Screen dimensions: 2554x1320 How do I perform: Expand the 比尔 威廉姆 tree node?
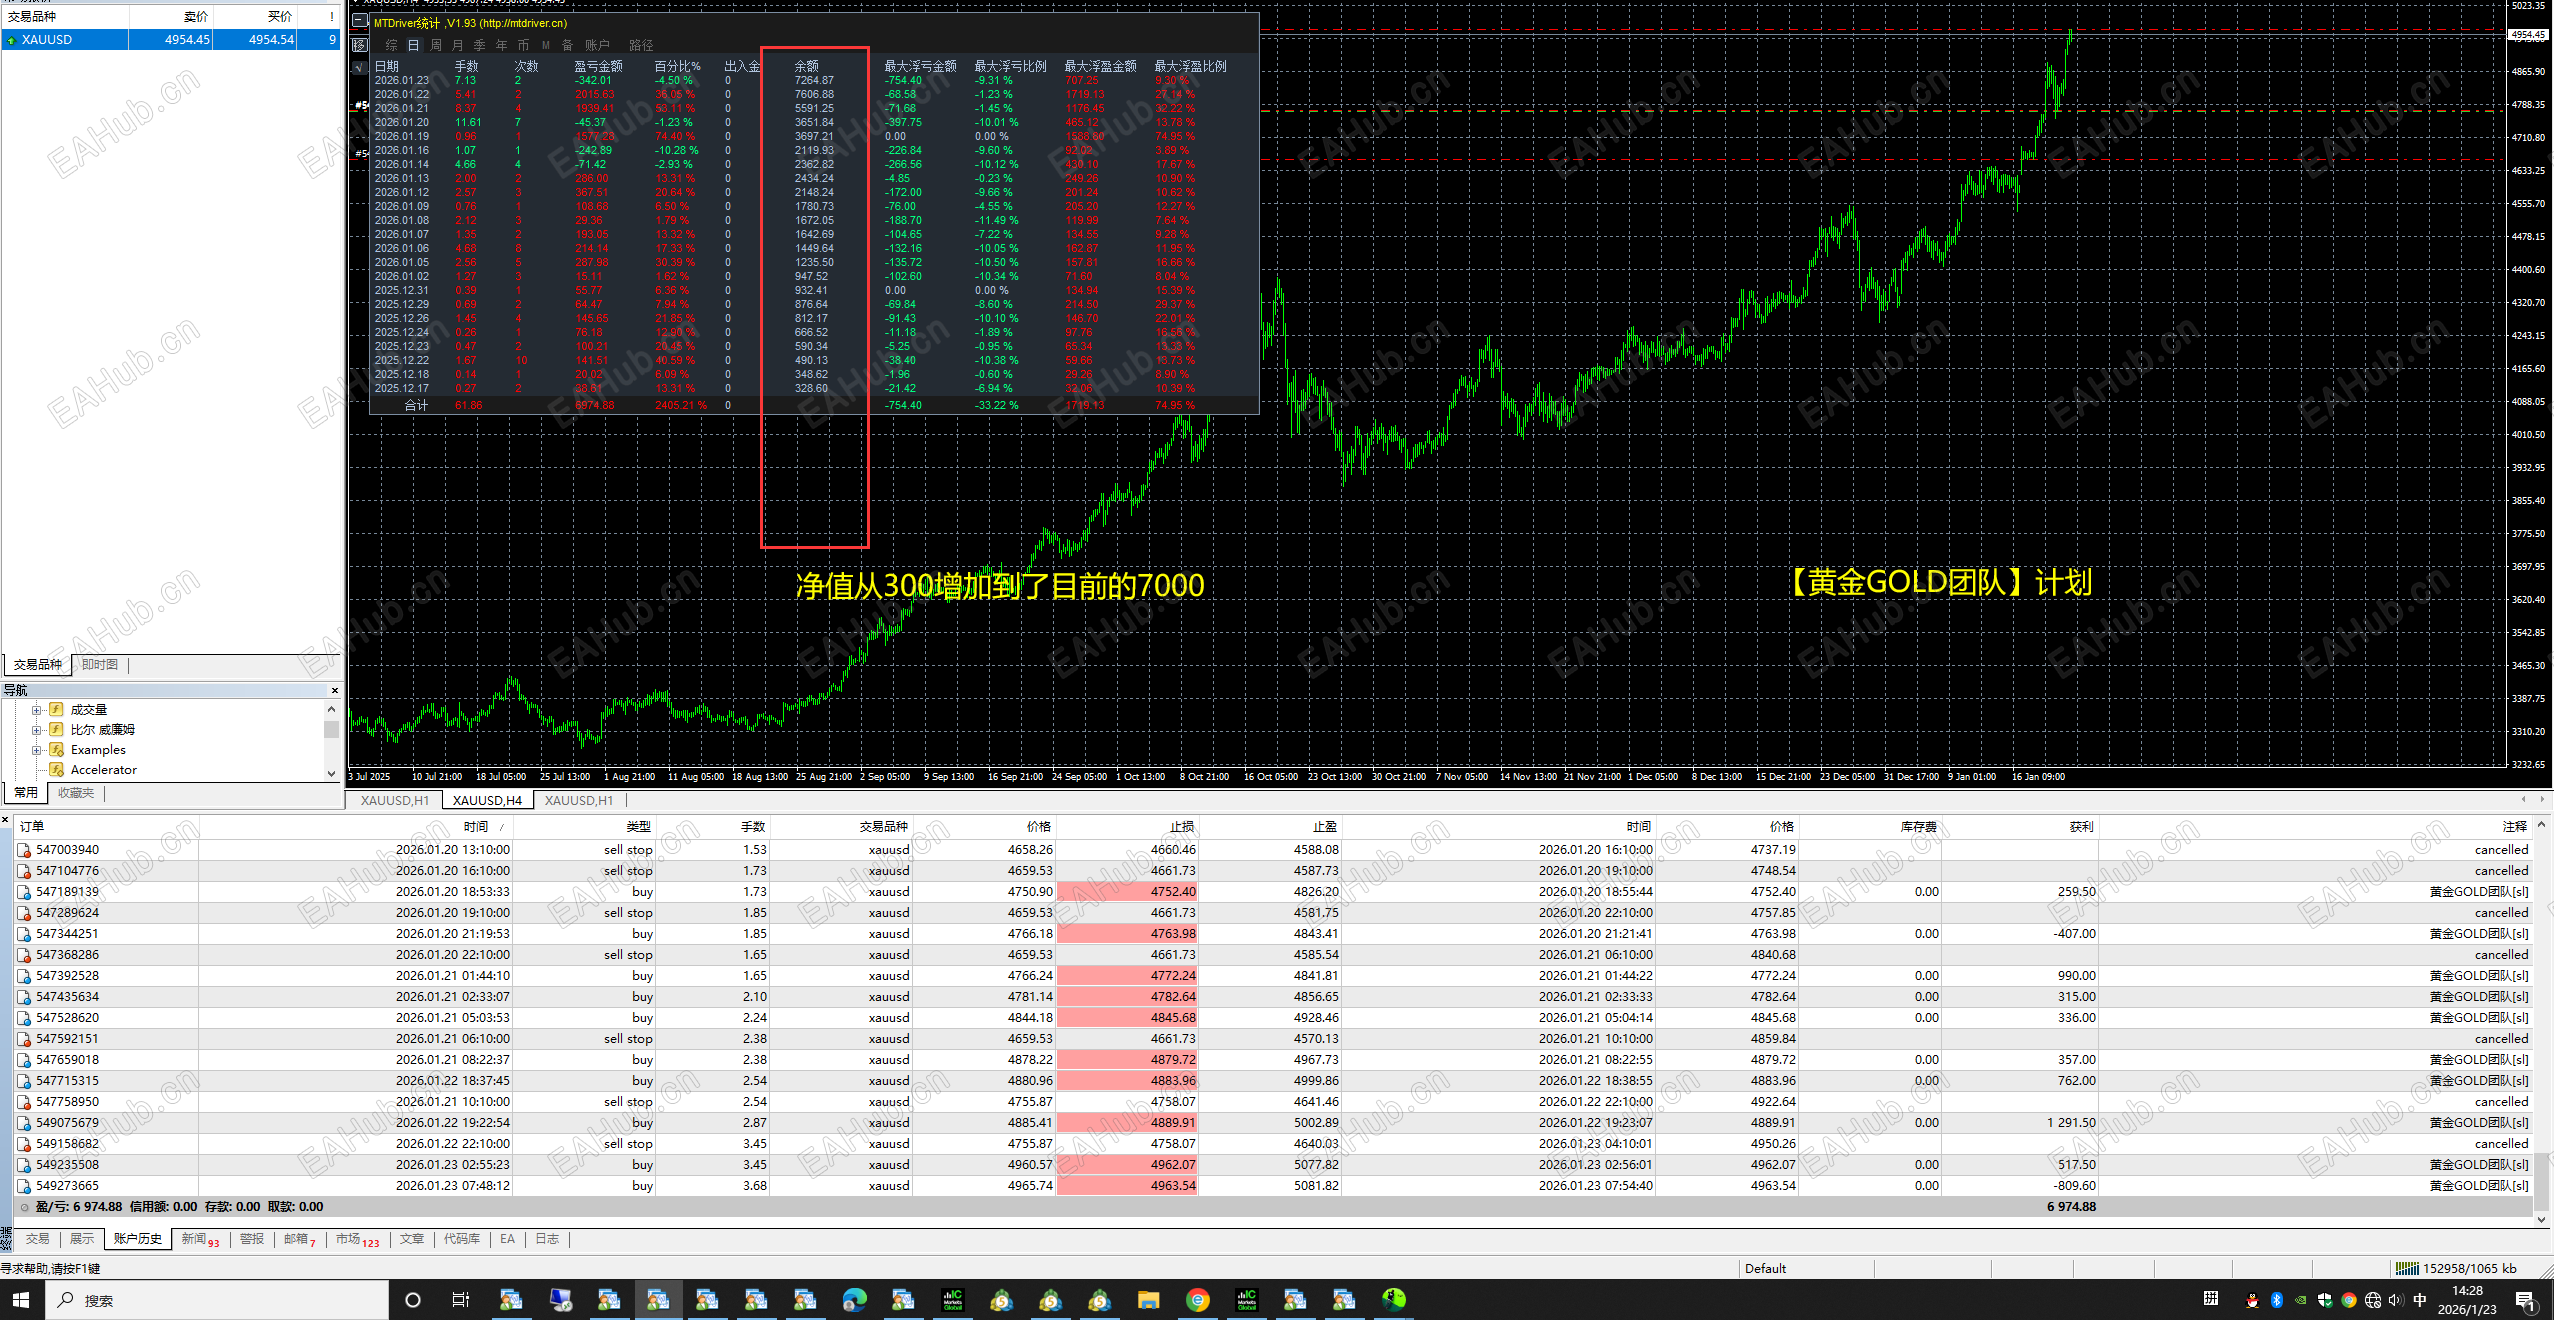[36, 730]
